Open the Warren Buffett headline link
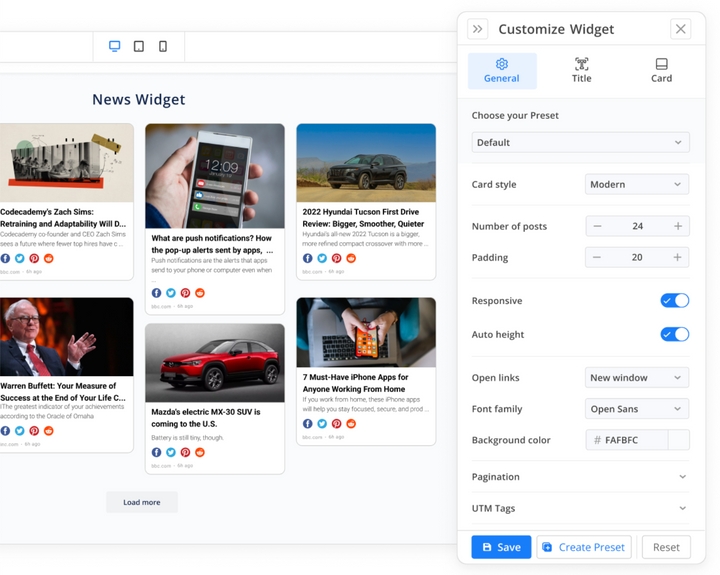The width and height of the screenshot is (720, 575). (63, 392)
